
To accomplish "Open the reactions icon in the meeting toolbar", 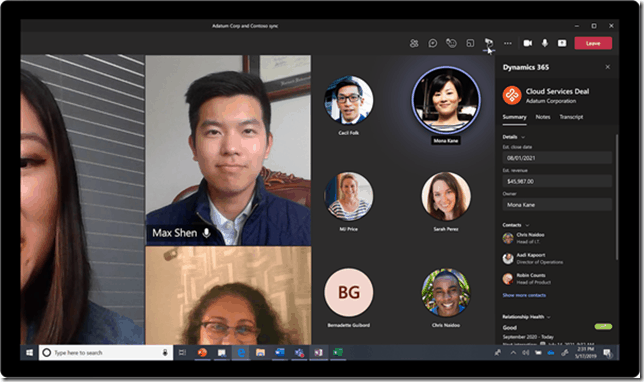I will pyautogui.click(x=451, y=43).
